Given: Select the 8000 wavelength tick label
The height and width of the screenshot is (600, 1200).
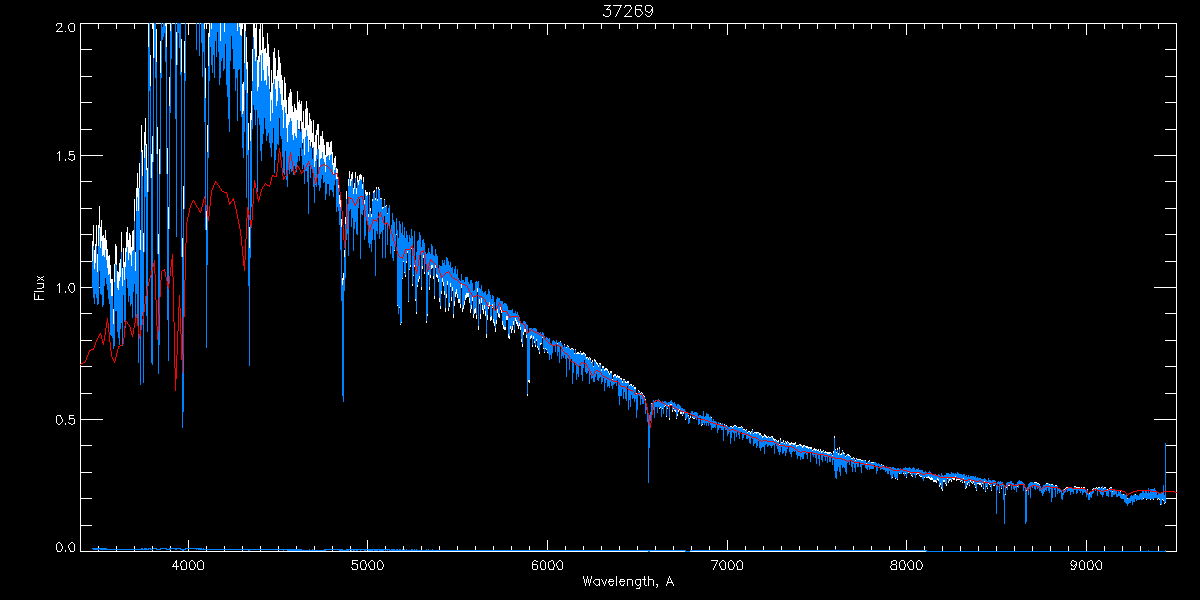Looking at the screenshot, I should click(x=907, y=564).
